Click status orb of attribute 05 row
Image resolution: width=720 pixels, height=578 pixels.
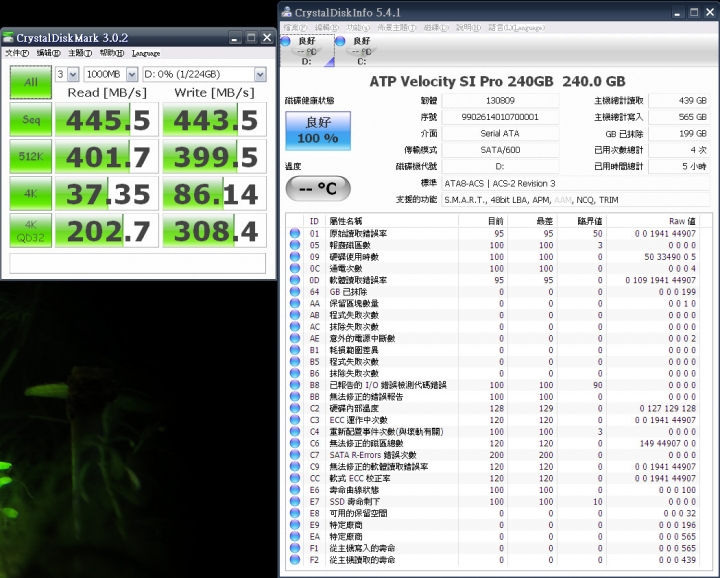click(x=295, y=245)
